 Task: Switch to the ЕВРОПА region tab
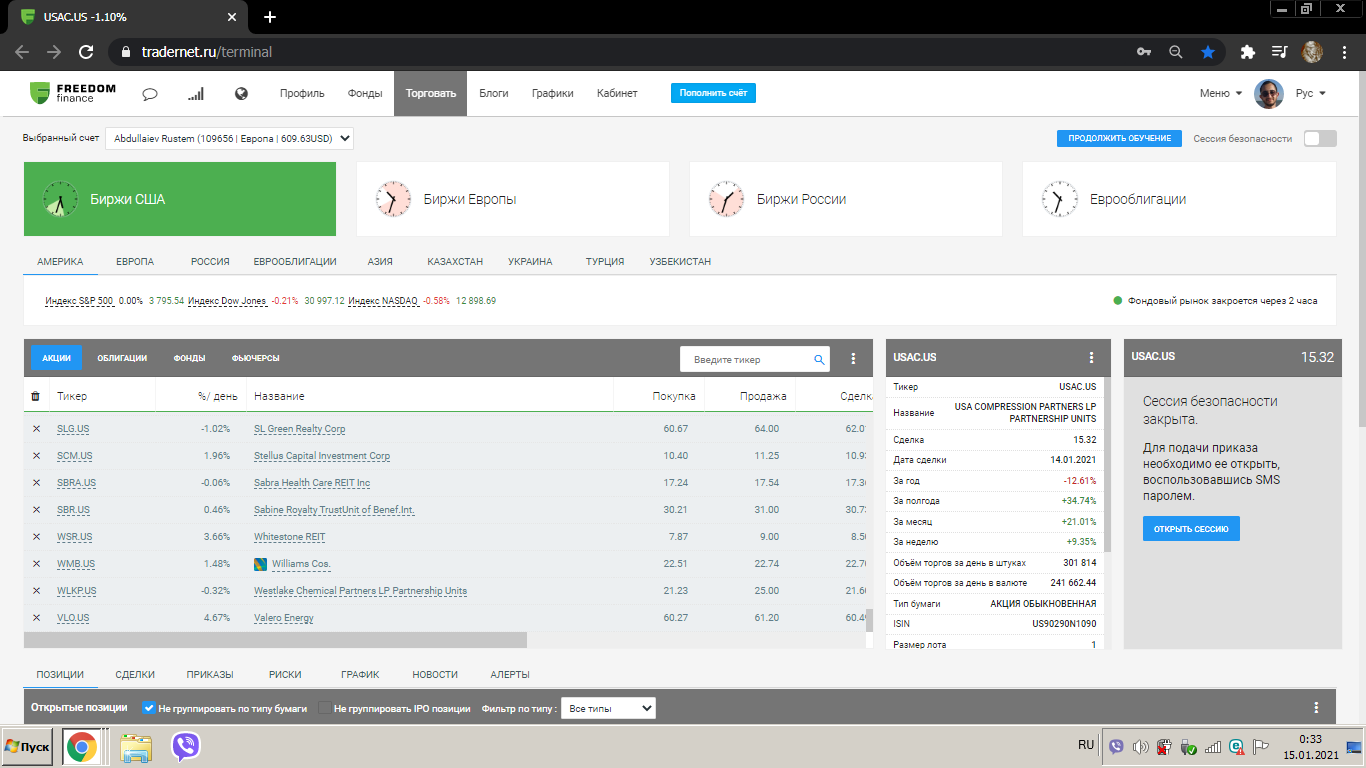tap(135, 261)
